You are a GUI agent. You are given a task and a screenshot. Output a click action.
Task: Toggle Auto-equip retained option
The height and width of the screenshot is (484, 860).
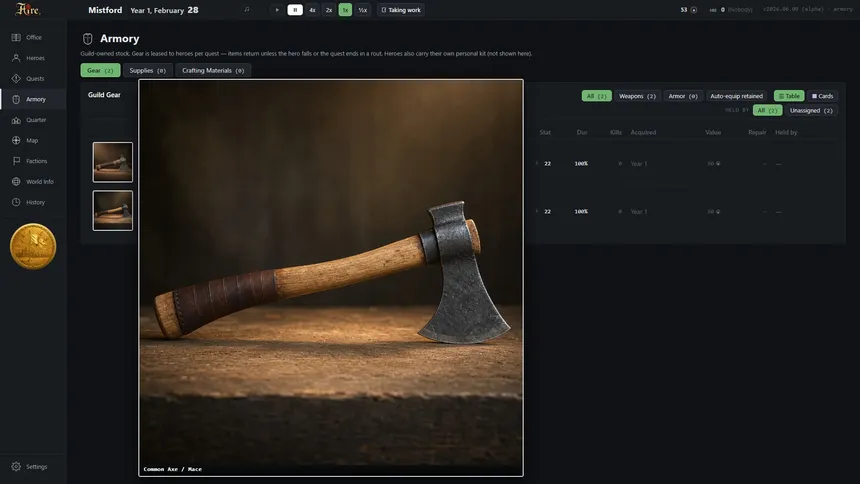(x=736, y=96)
